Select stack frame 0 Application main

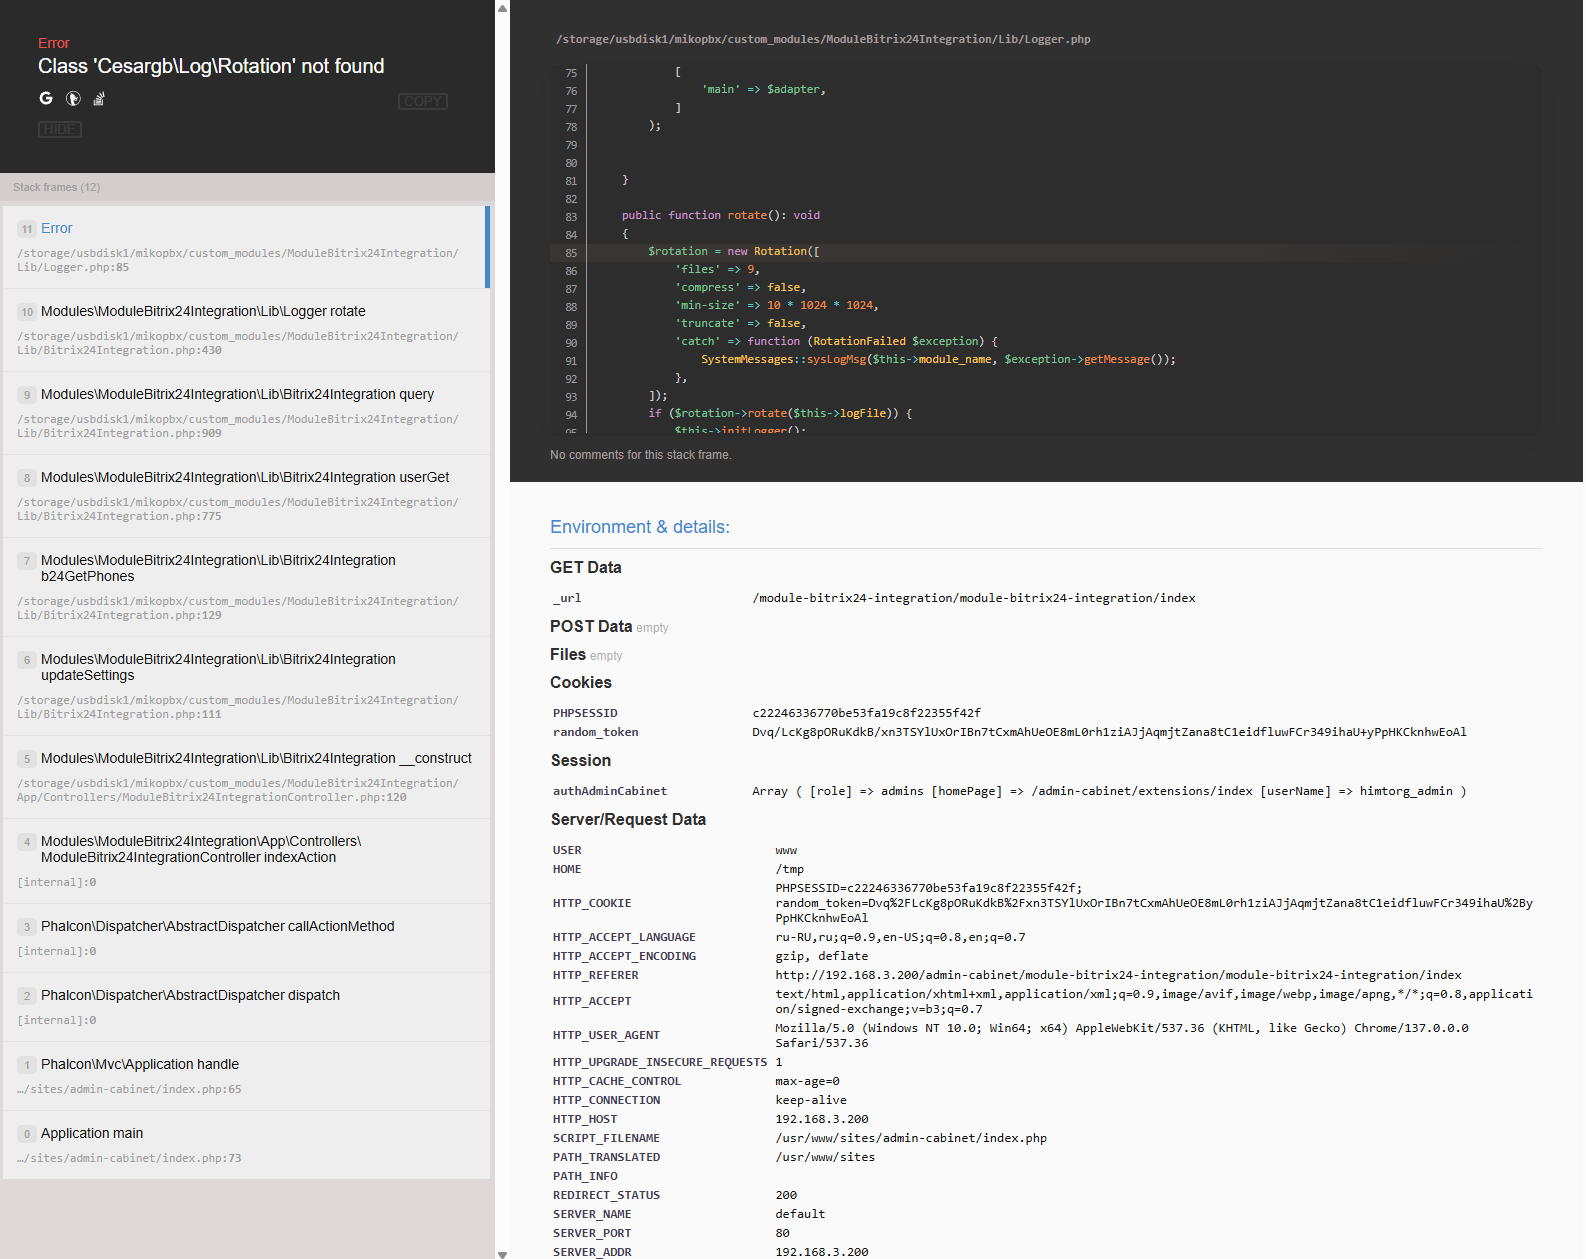point(246,1145)
